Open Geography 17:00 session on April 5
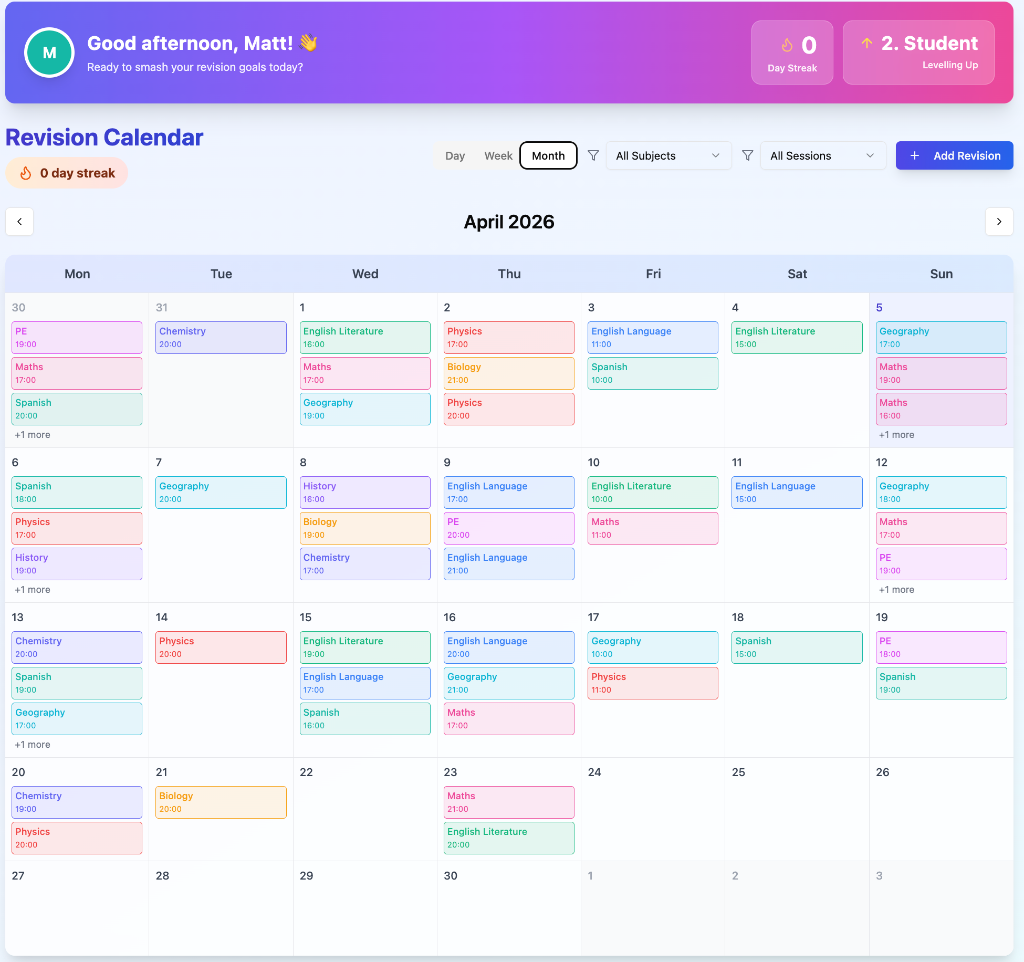The image size is (1024, 962). (x=941, y=338)
